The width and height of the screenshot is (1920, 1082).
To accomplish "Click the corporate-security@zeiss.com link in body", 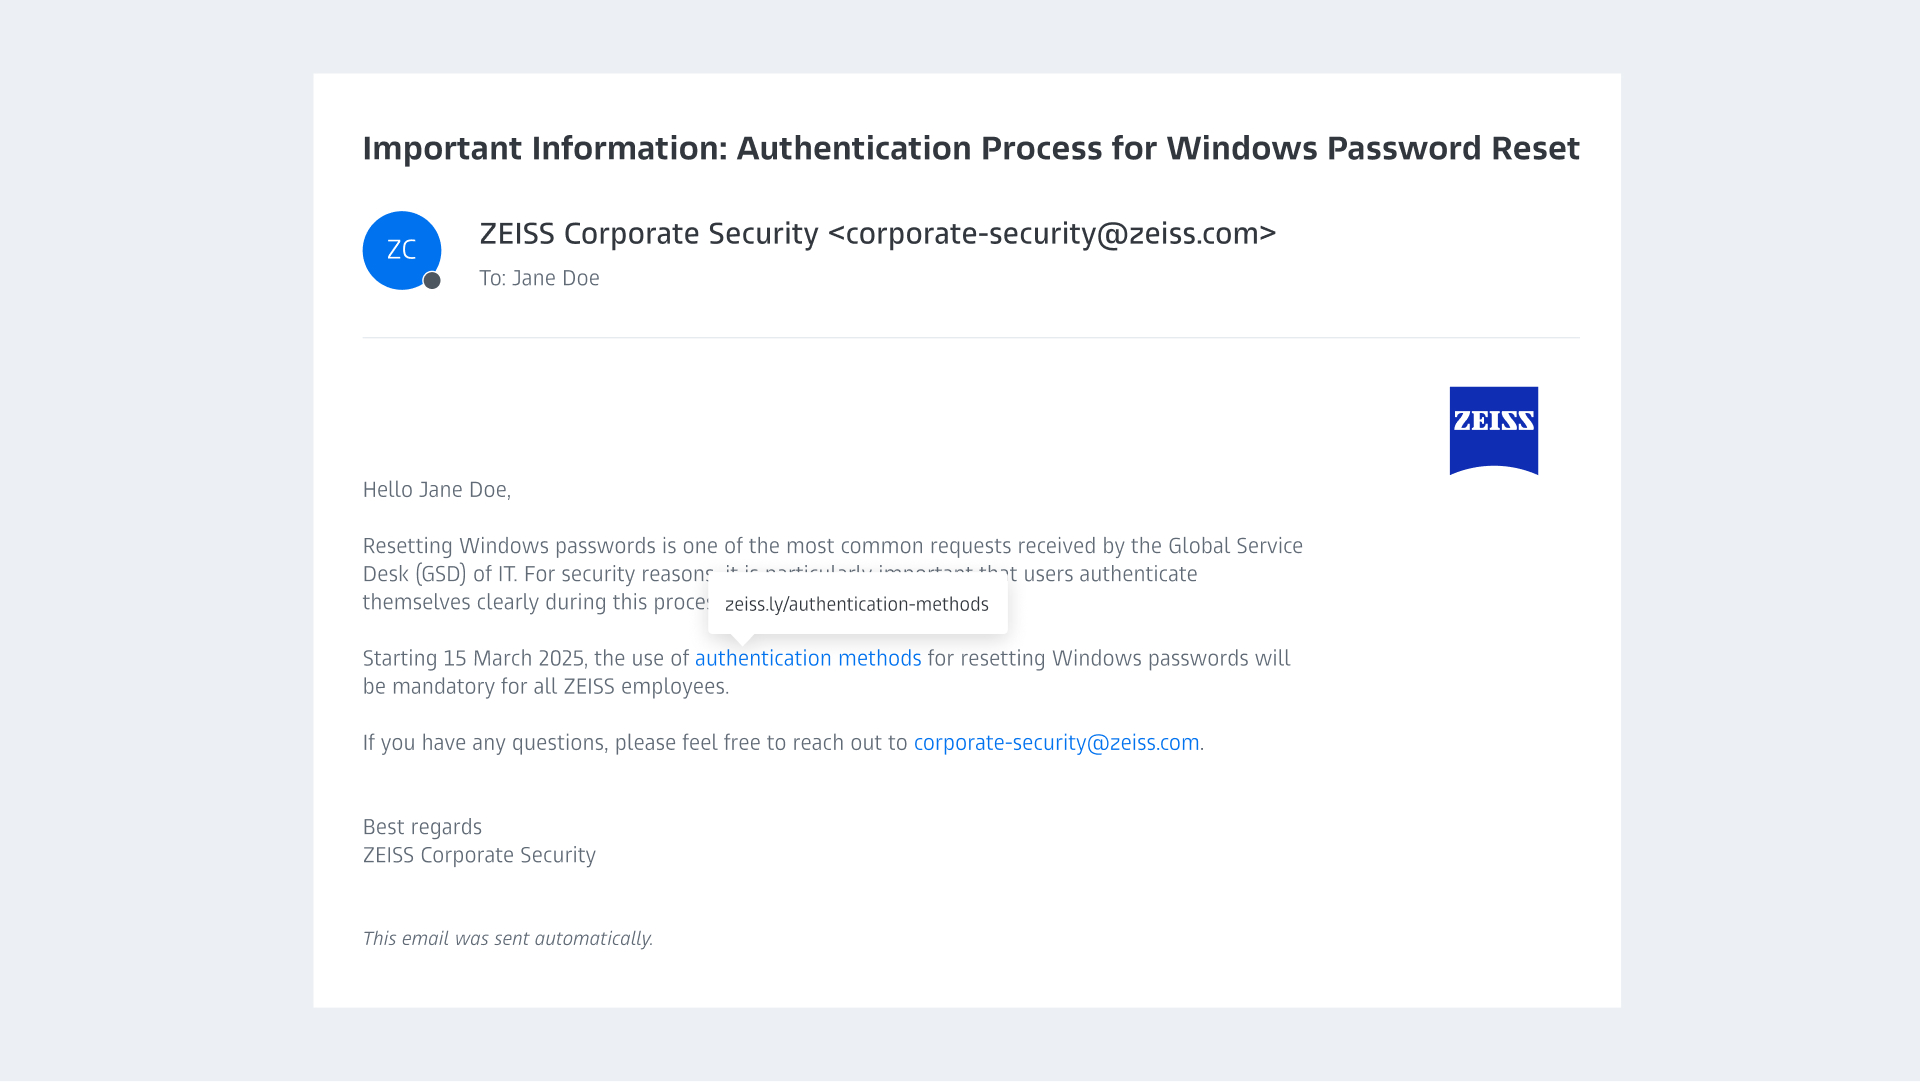I will point(1056,743).
